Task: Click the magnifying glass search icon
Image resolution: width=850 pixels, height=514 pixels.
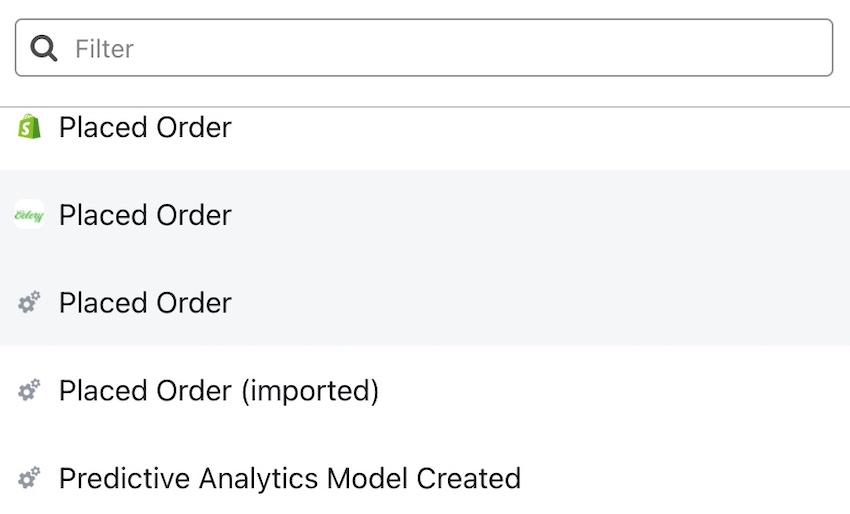Action: coord(44,48)
